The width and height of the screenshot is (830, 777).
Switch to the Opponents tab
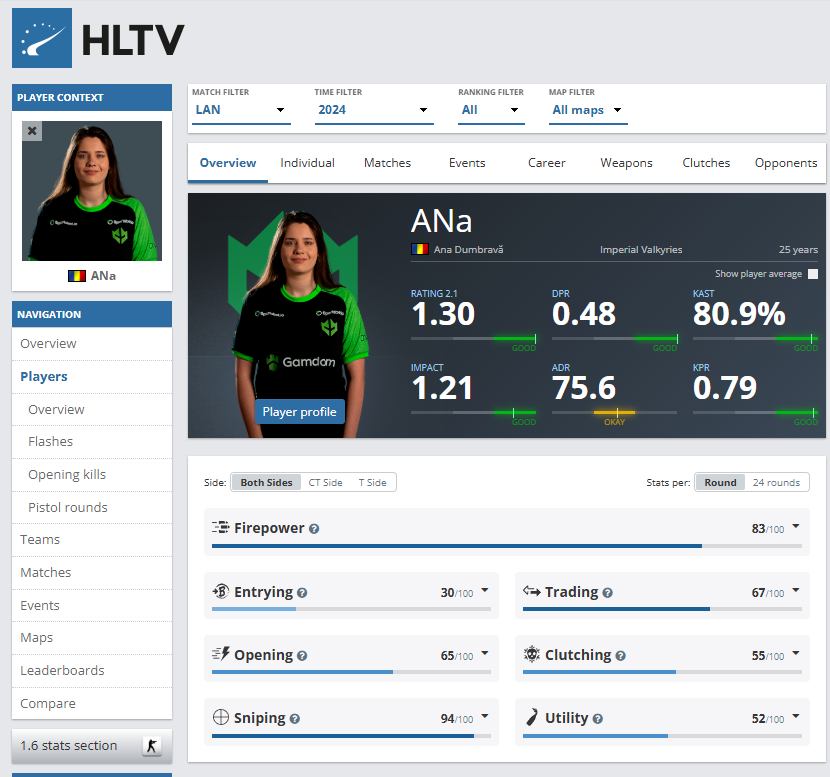(786, 162)
